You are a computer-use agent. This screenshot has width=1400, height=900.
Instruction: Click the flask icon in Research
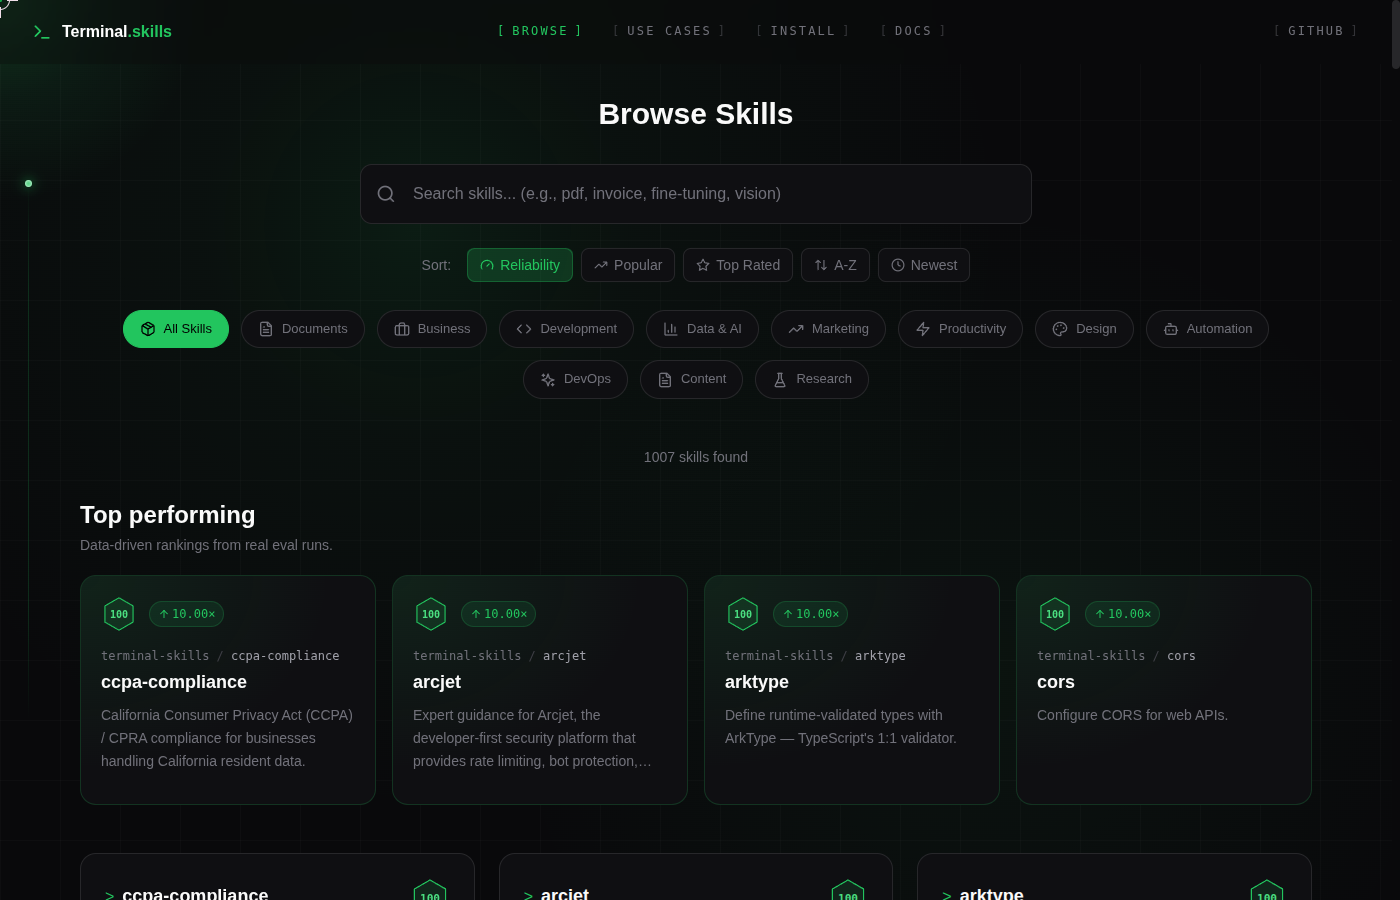(x=780, y=380)
